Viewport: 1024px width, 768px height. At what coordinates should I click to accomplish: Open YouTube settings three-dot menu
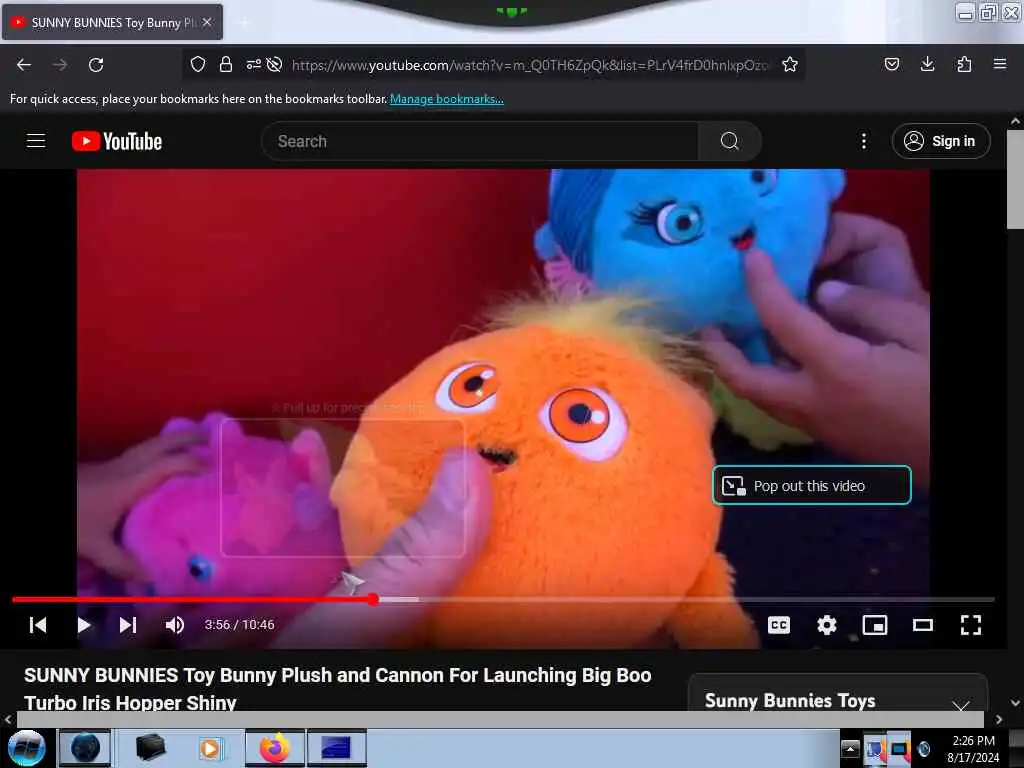point(864,141)
